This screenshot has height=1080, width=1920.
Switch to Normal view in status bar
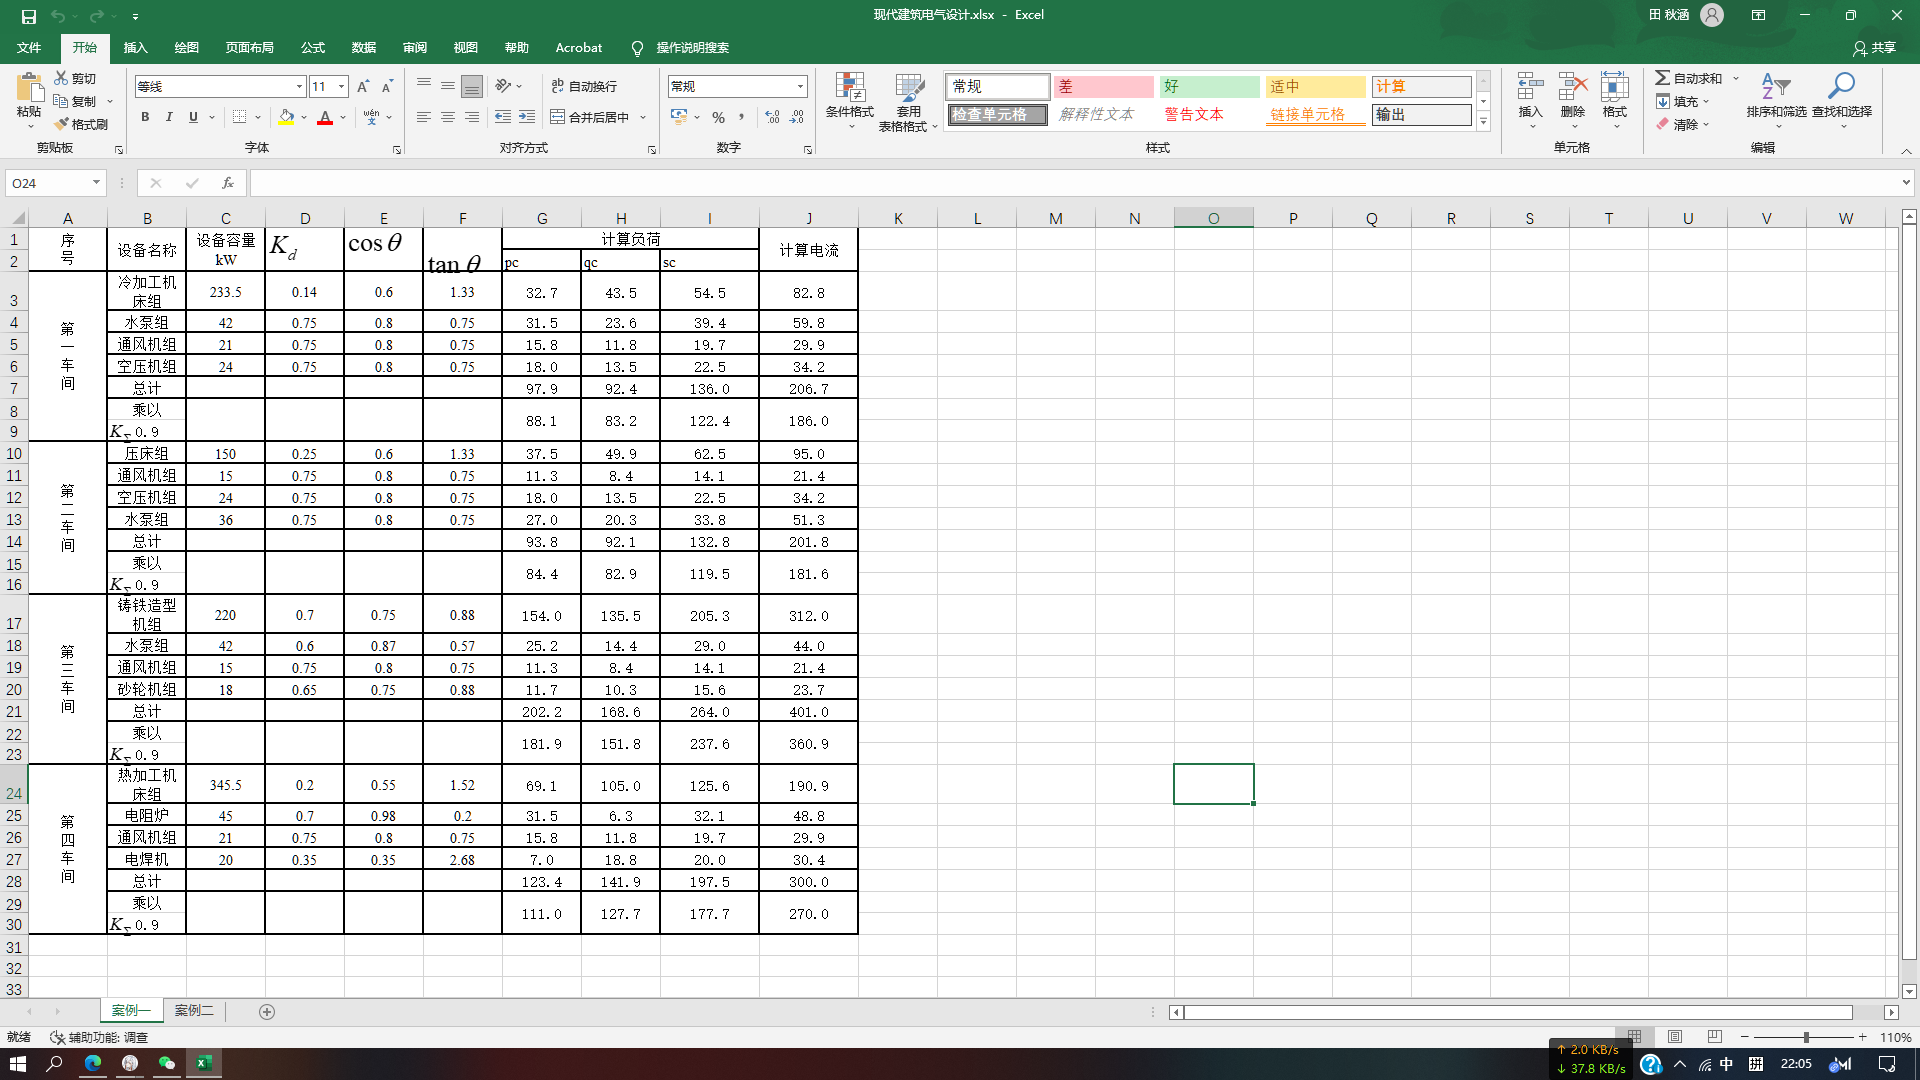(1634, 1037)
